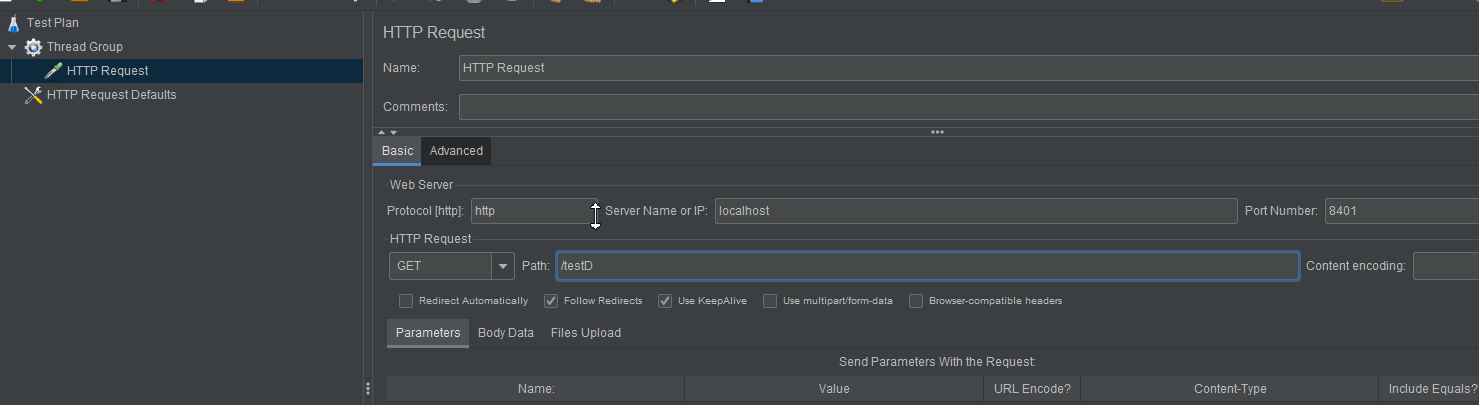The width and height of the screenshot is (1479, 405).
Task: Click the Value column header
Action: click(834, 389)
